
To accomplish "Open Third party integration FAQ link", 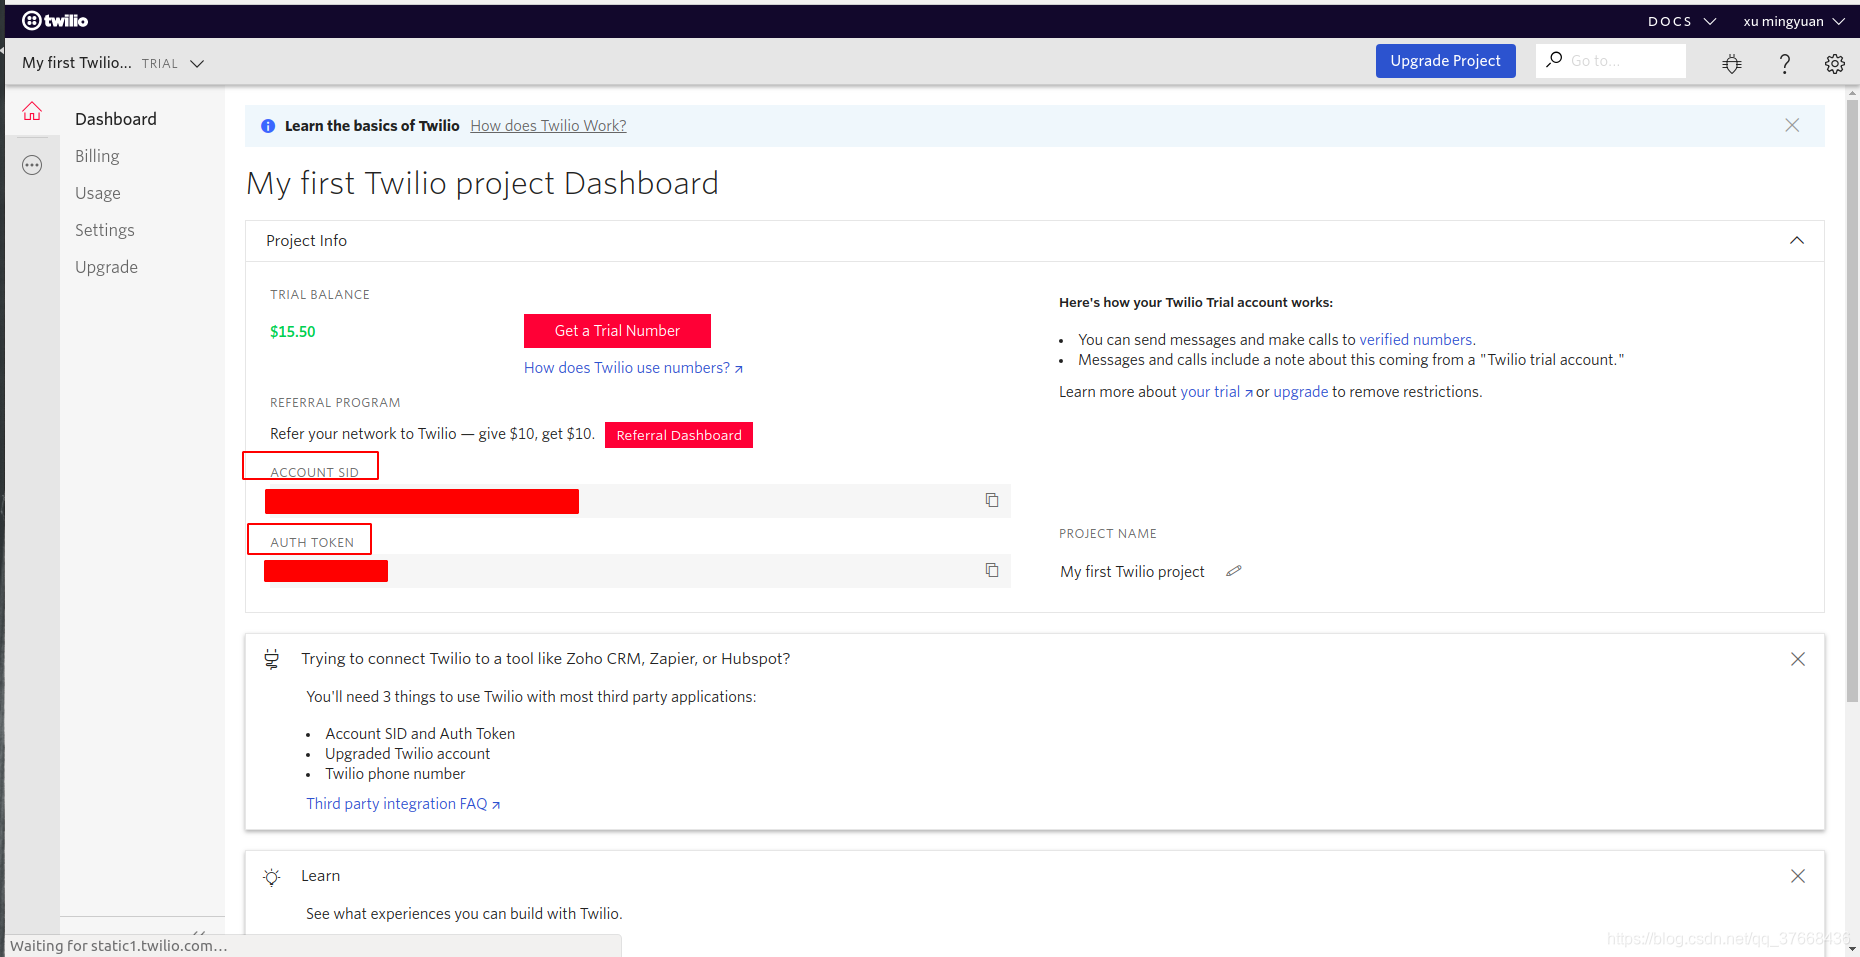I will coord(403,804).
